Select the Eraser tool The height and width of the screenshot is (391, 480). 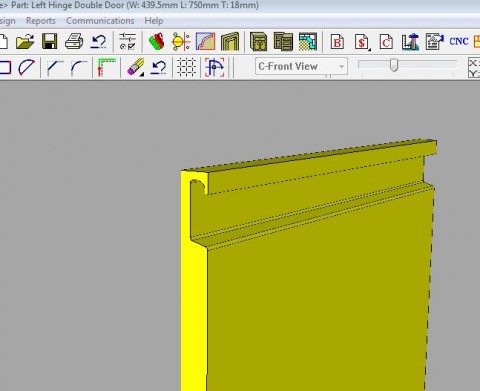136,67
